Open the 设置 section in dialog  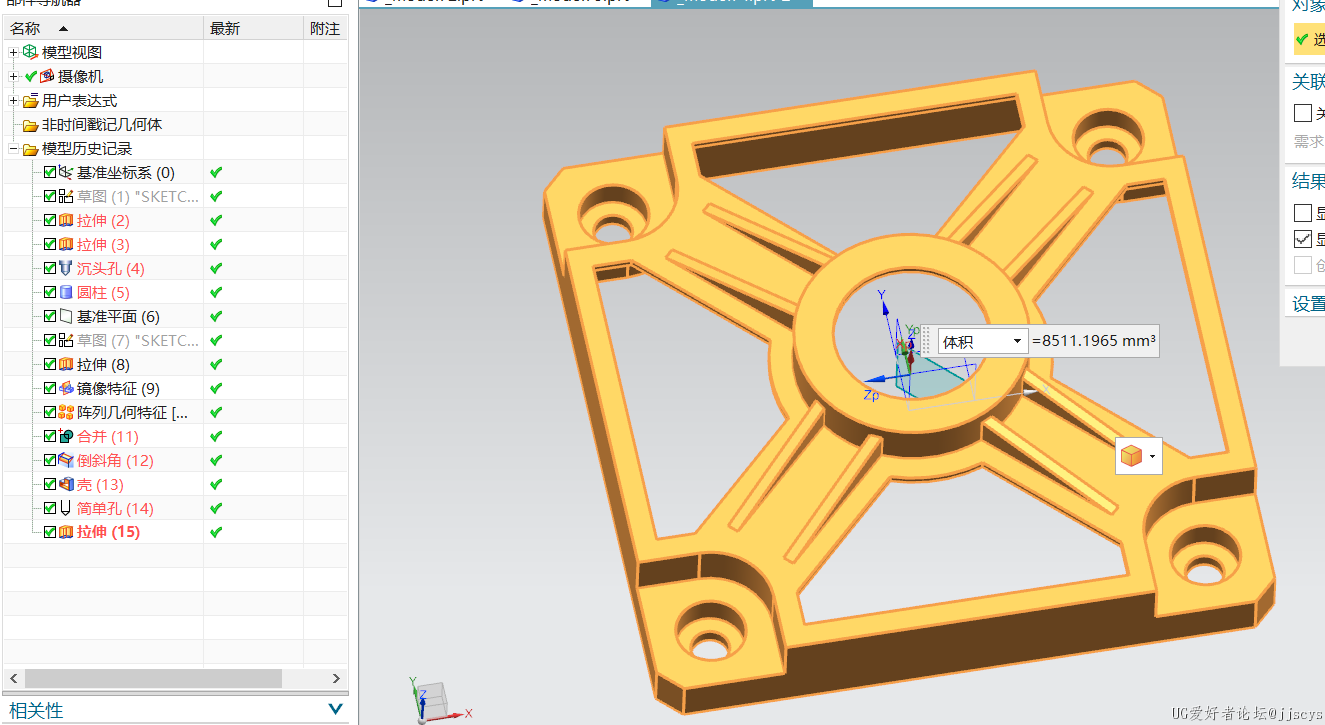[x=1308, y=304]
